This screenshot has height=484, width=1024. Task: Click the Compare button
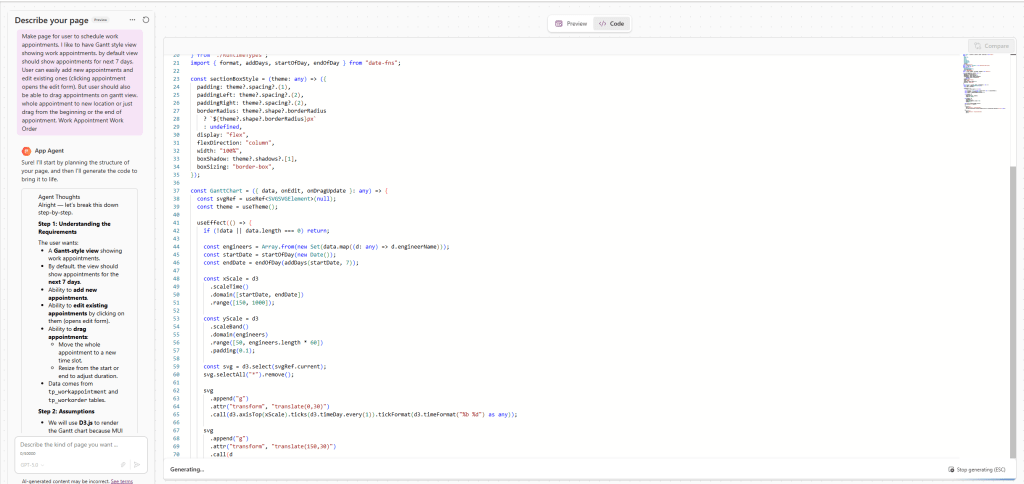989,45
